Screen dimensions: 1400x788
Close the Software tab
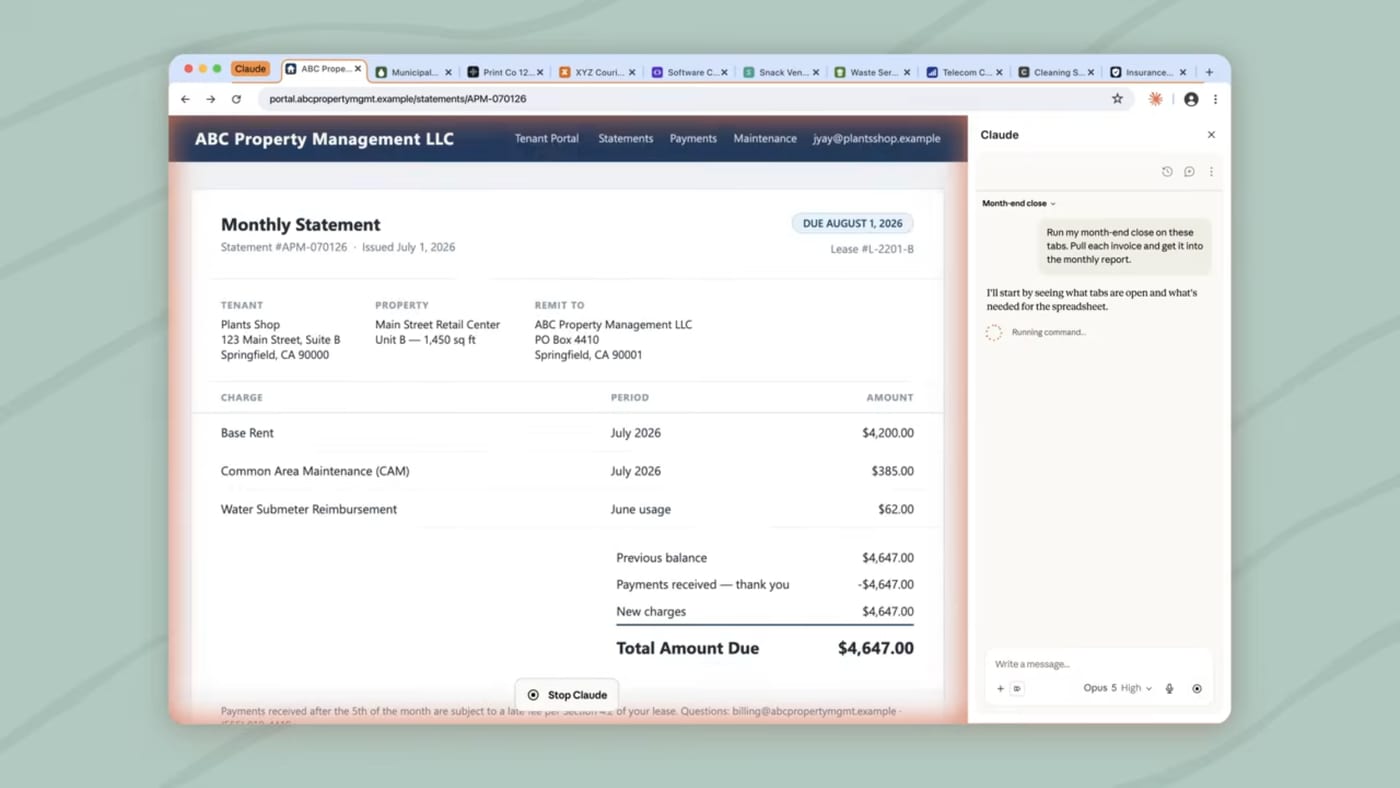[x=724, y=72]
